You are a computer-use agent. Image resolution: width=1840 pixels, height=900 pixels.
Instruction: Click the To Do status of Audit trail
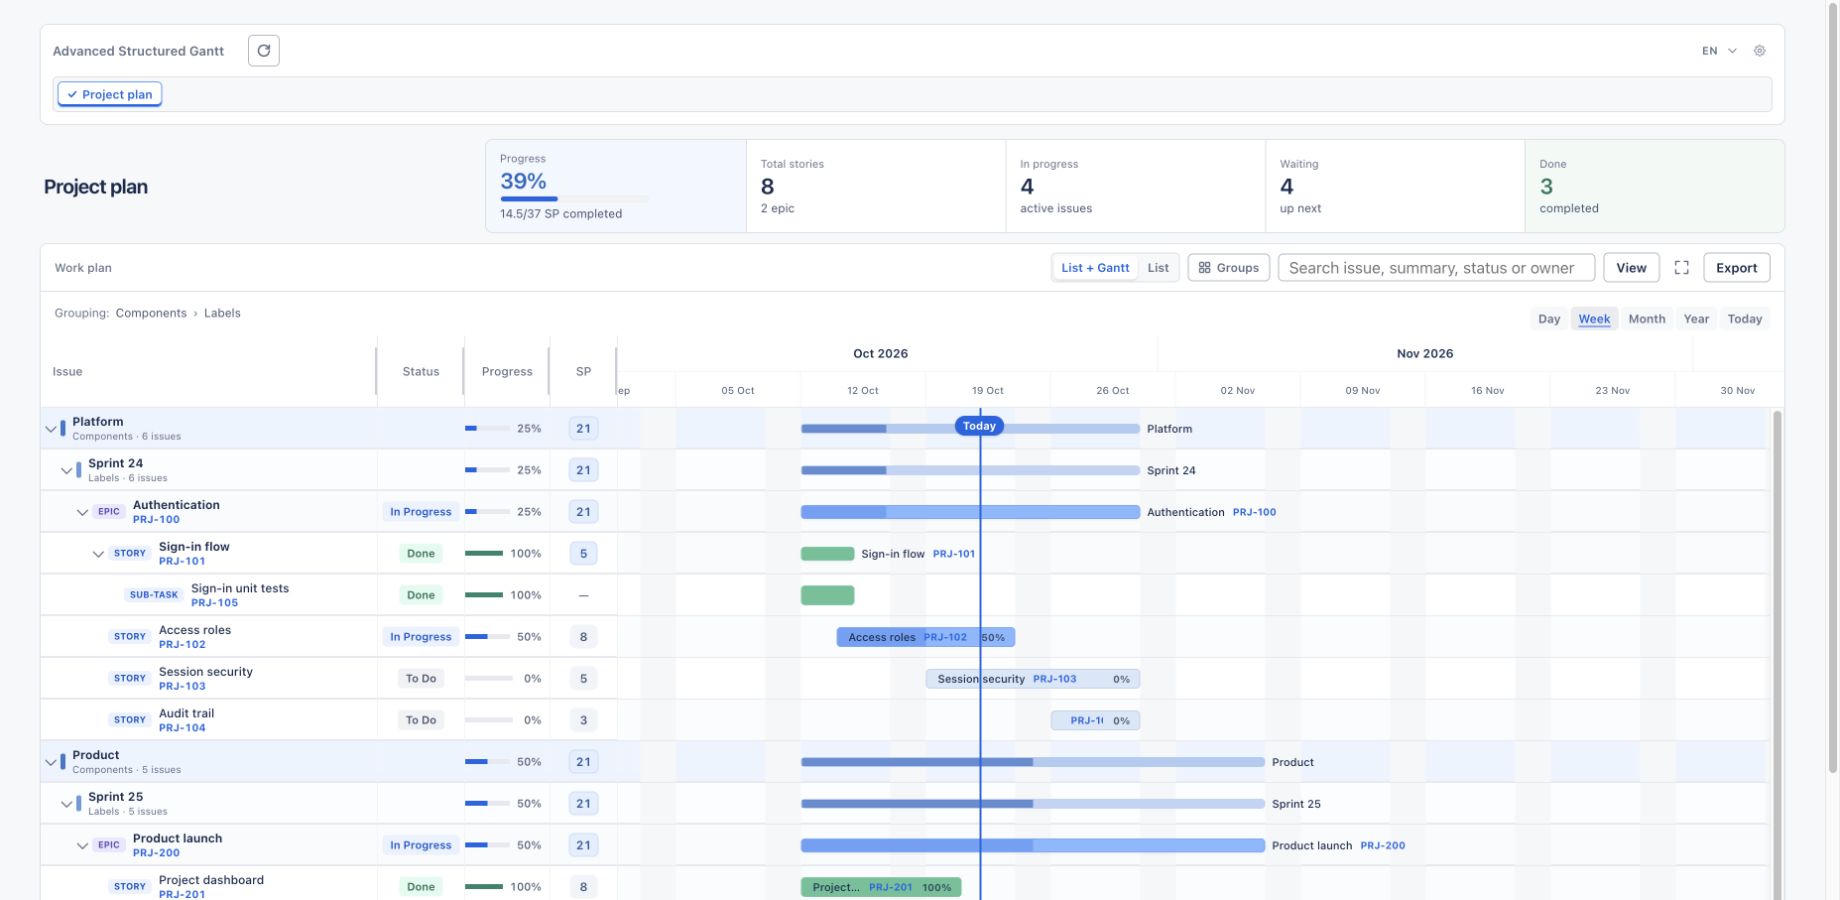point(421,720)
